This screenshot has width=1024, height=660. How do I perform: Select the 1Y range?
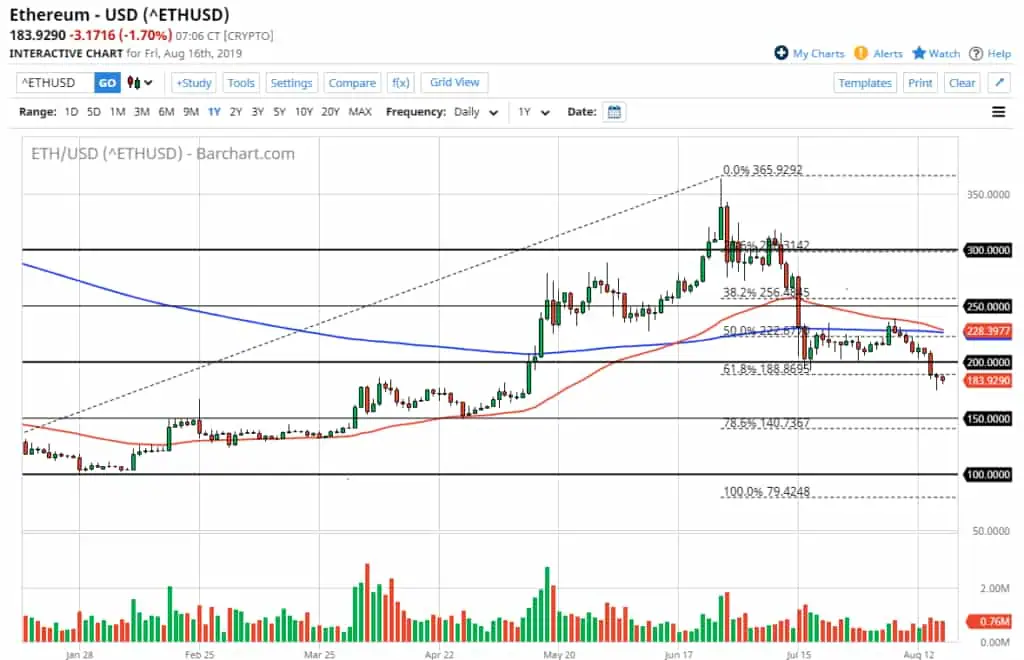[x=214, y=112]
